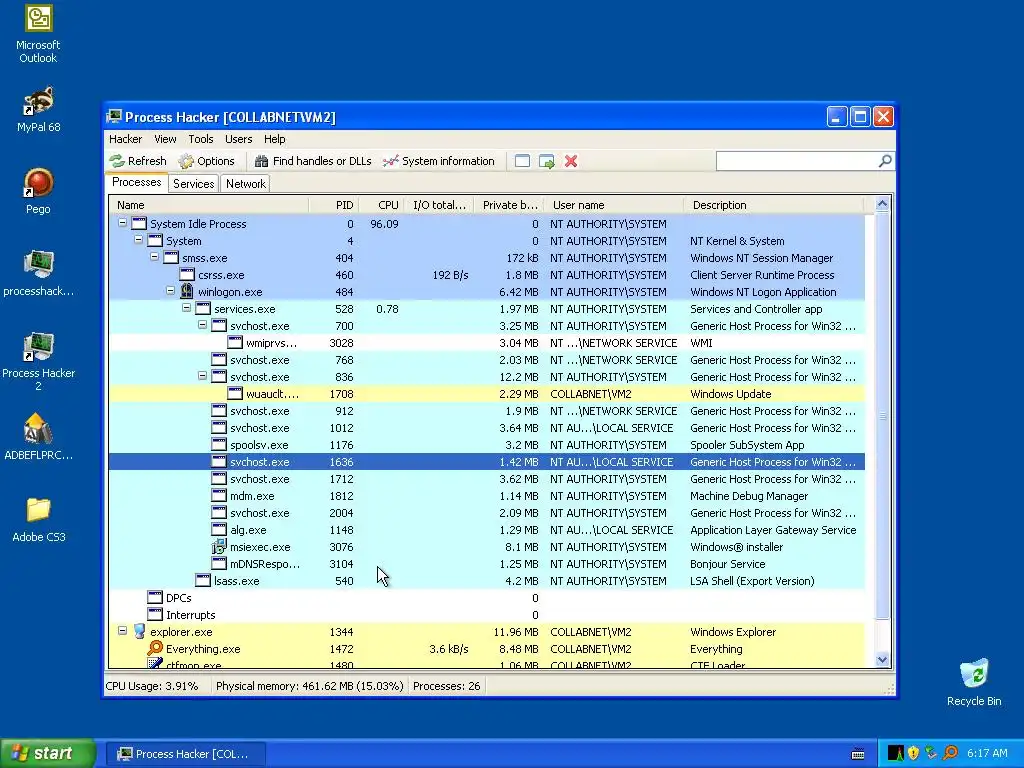Image resolution: width=1024 pixels, height=768 pixels.
Task: Sort by the Private bytes column header
Action: pos(509,205)
